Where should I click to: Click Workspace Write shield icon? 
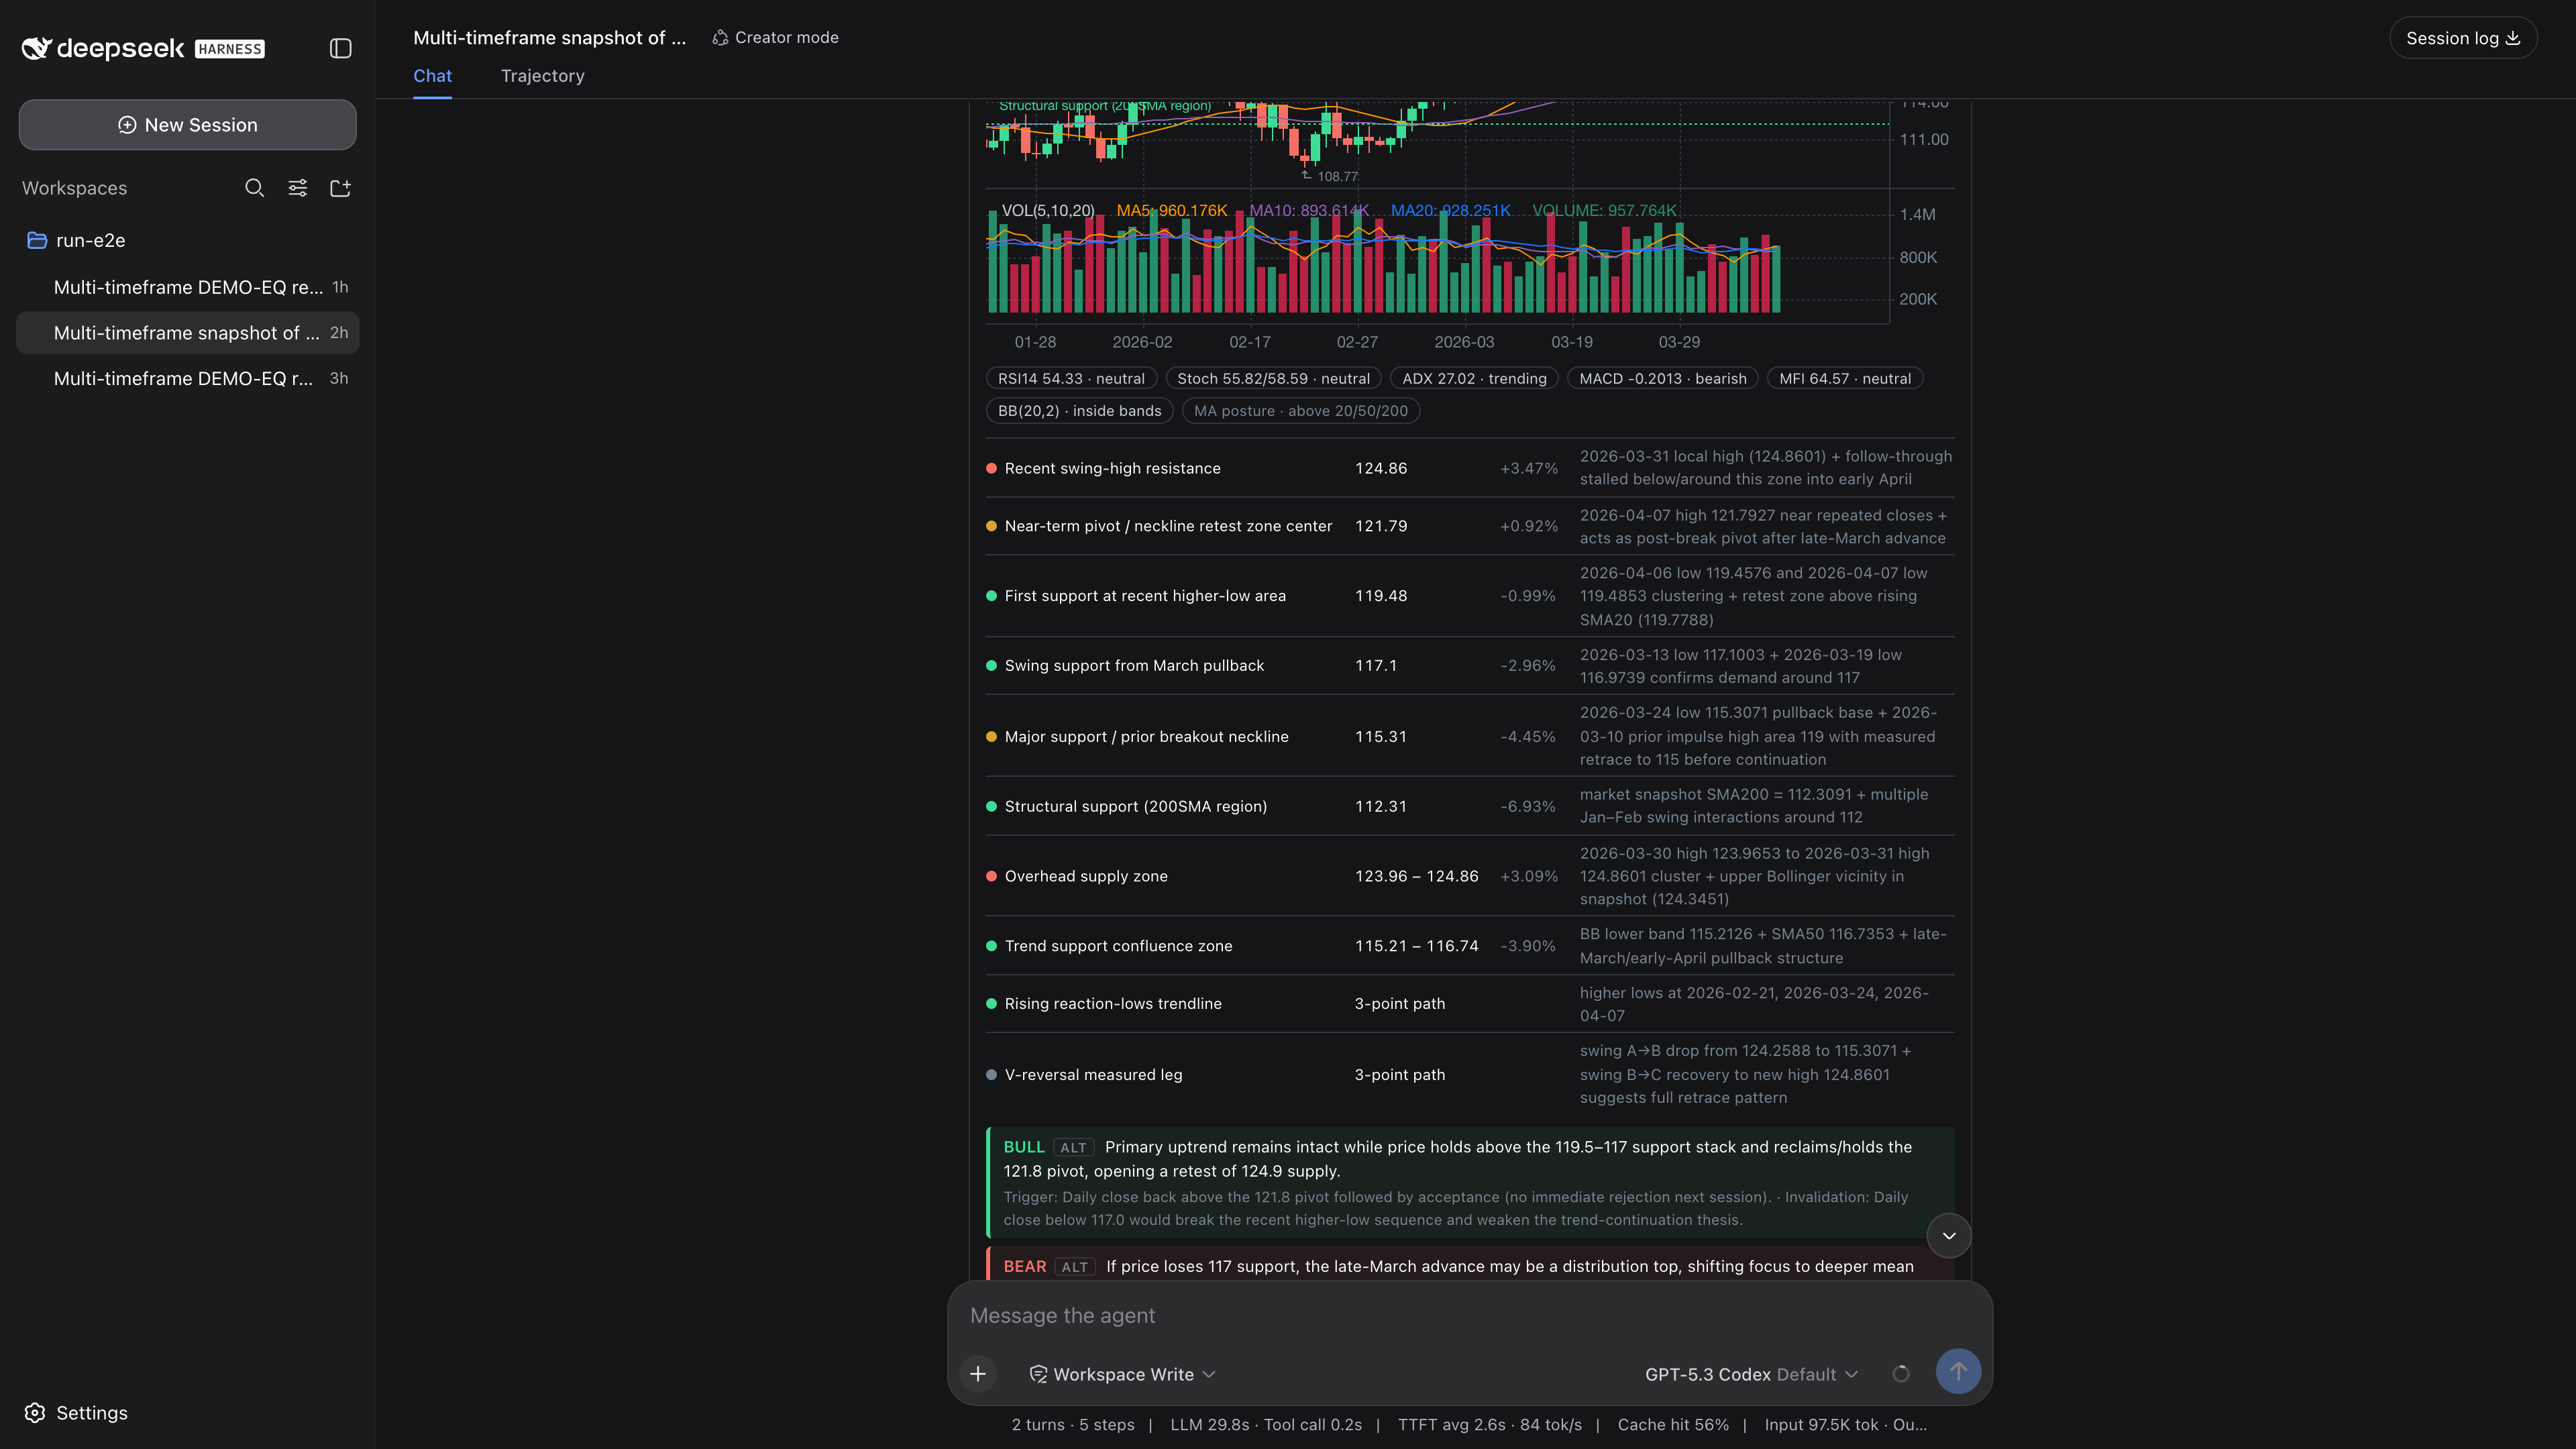(x=1039, y=1374)
